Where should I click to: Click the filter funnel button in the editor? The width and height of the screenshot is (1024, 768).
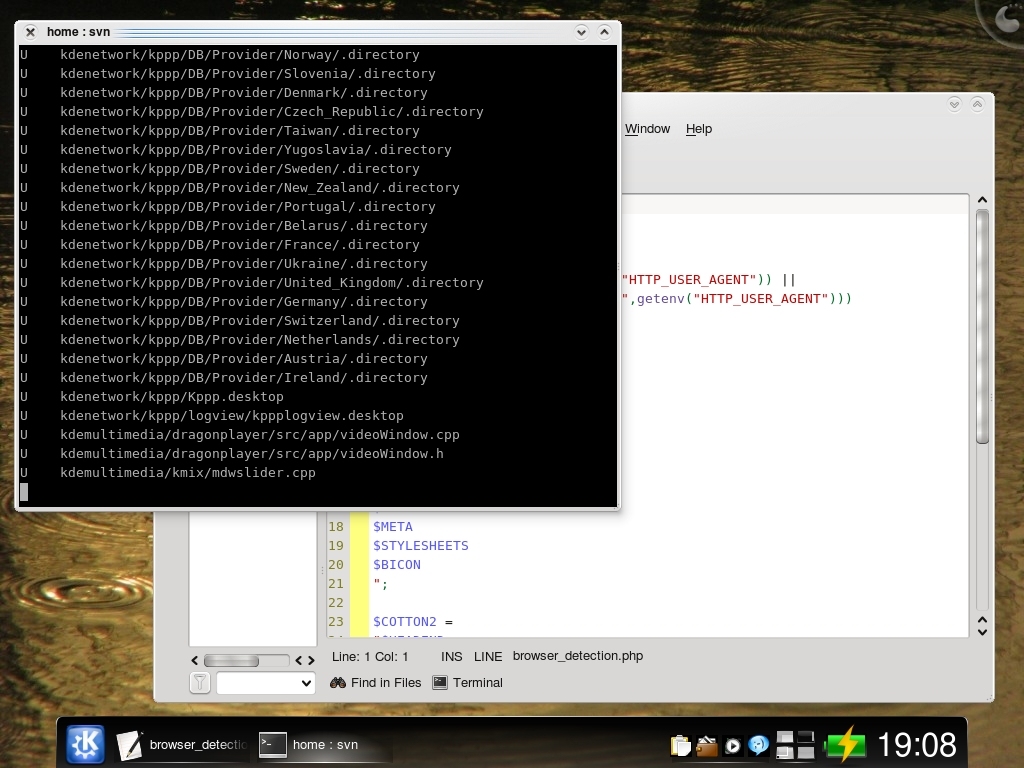point(200,683)
